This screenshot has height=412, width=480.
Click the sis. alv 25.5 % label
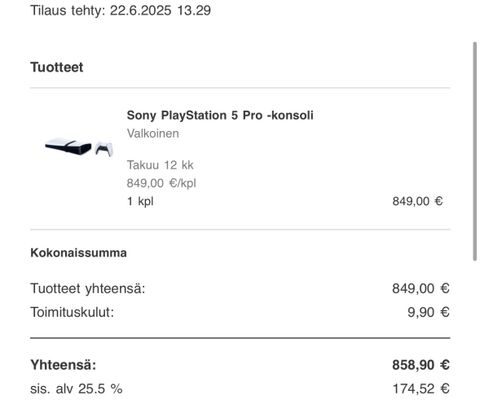tap(76, 389)
